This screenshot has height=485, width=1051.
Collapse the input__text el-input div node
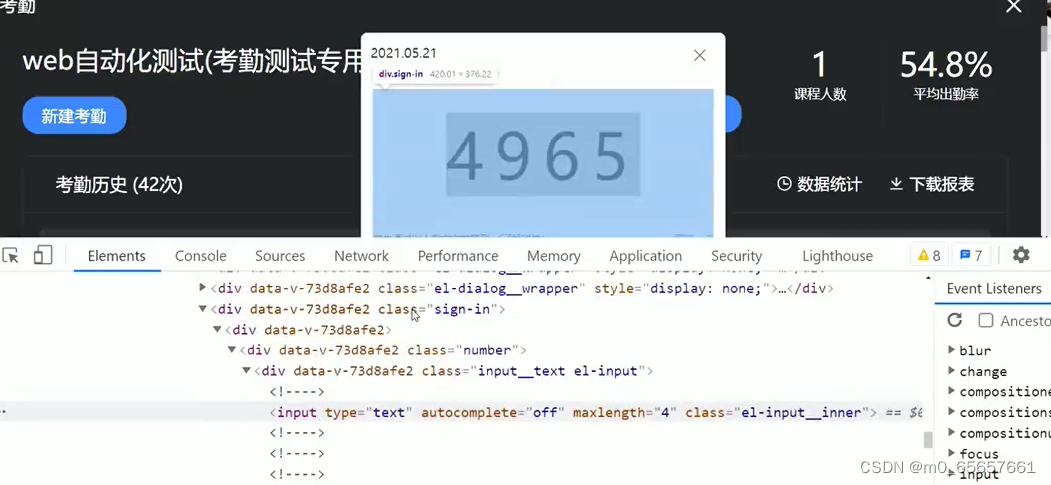coord(247,370)
